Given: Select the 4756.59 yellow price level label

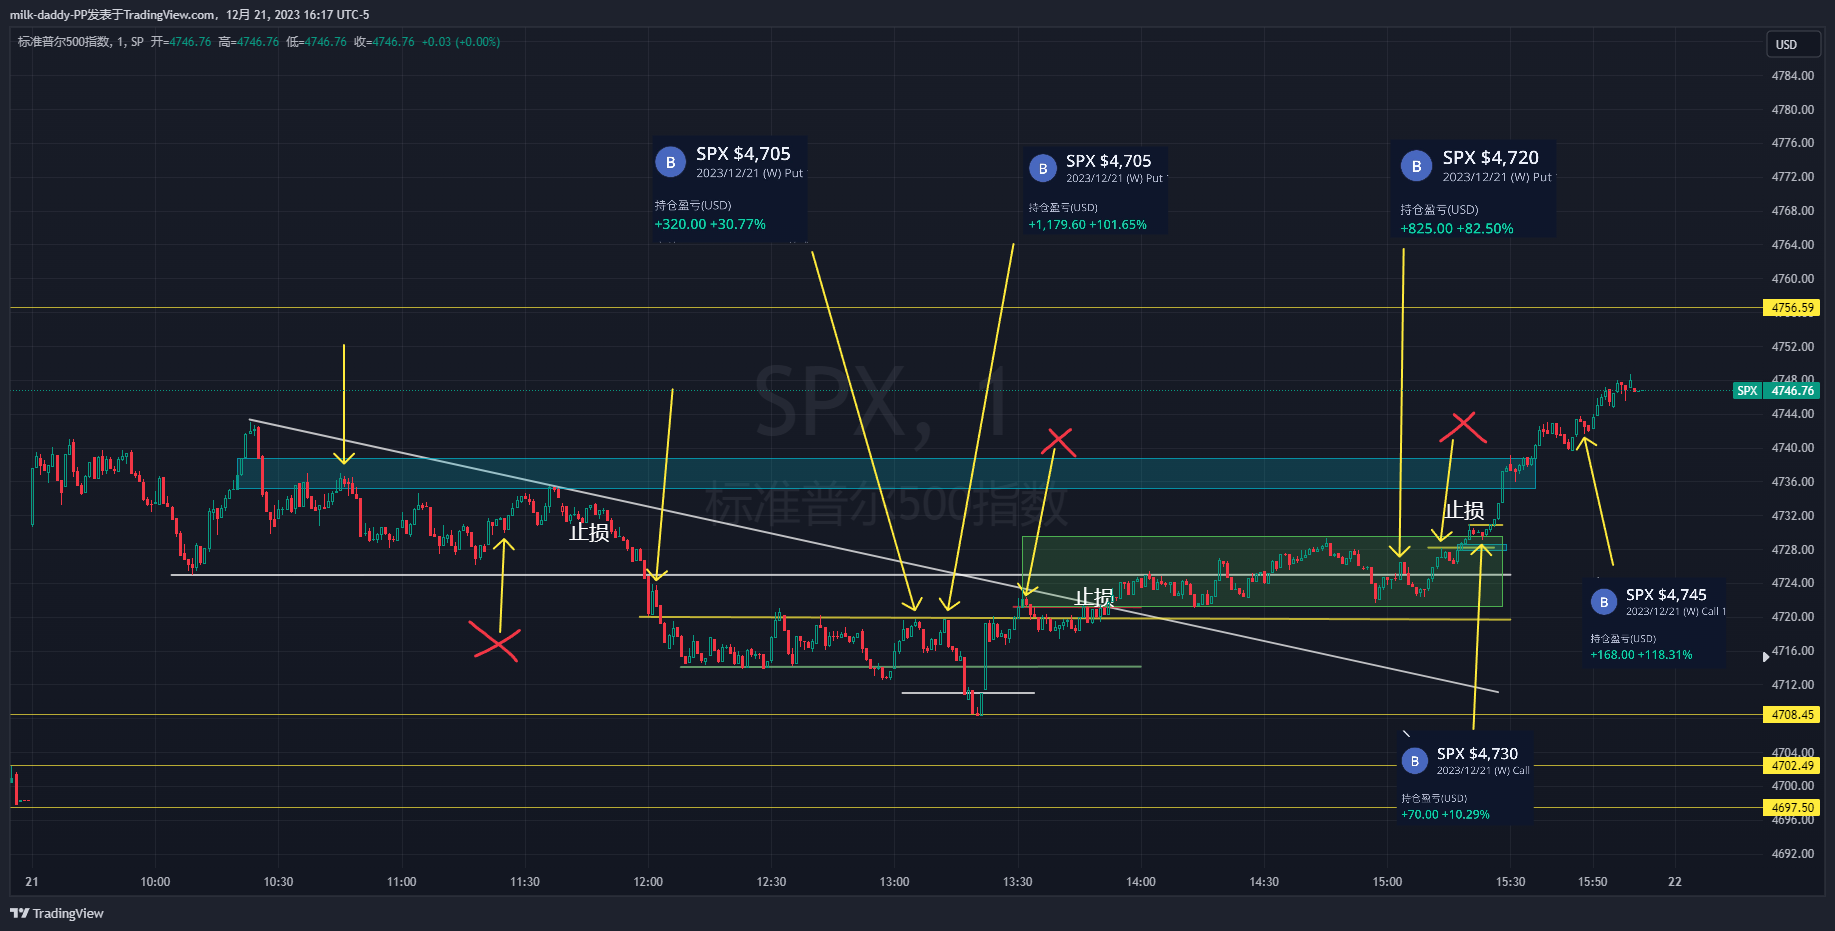Looking at the screenshot, I should 1791,308.
